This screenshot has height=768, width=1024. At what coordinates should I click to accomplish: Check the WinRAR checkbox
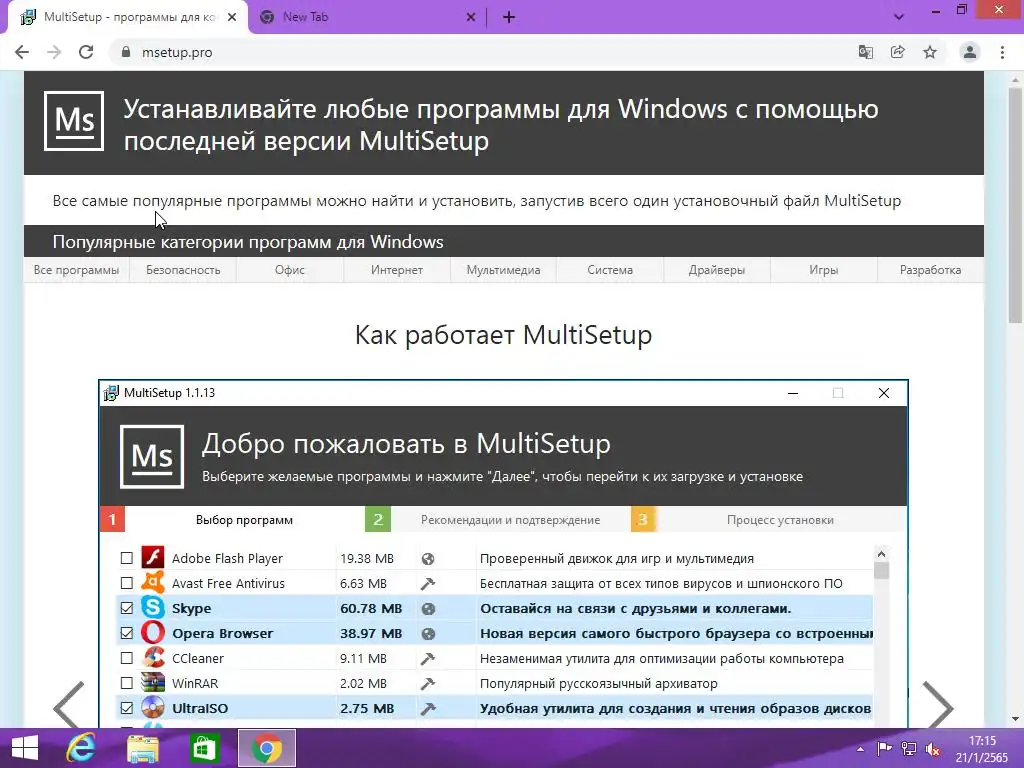point(127,683)
